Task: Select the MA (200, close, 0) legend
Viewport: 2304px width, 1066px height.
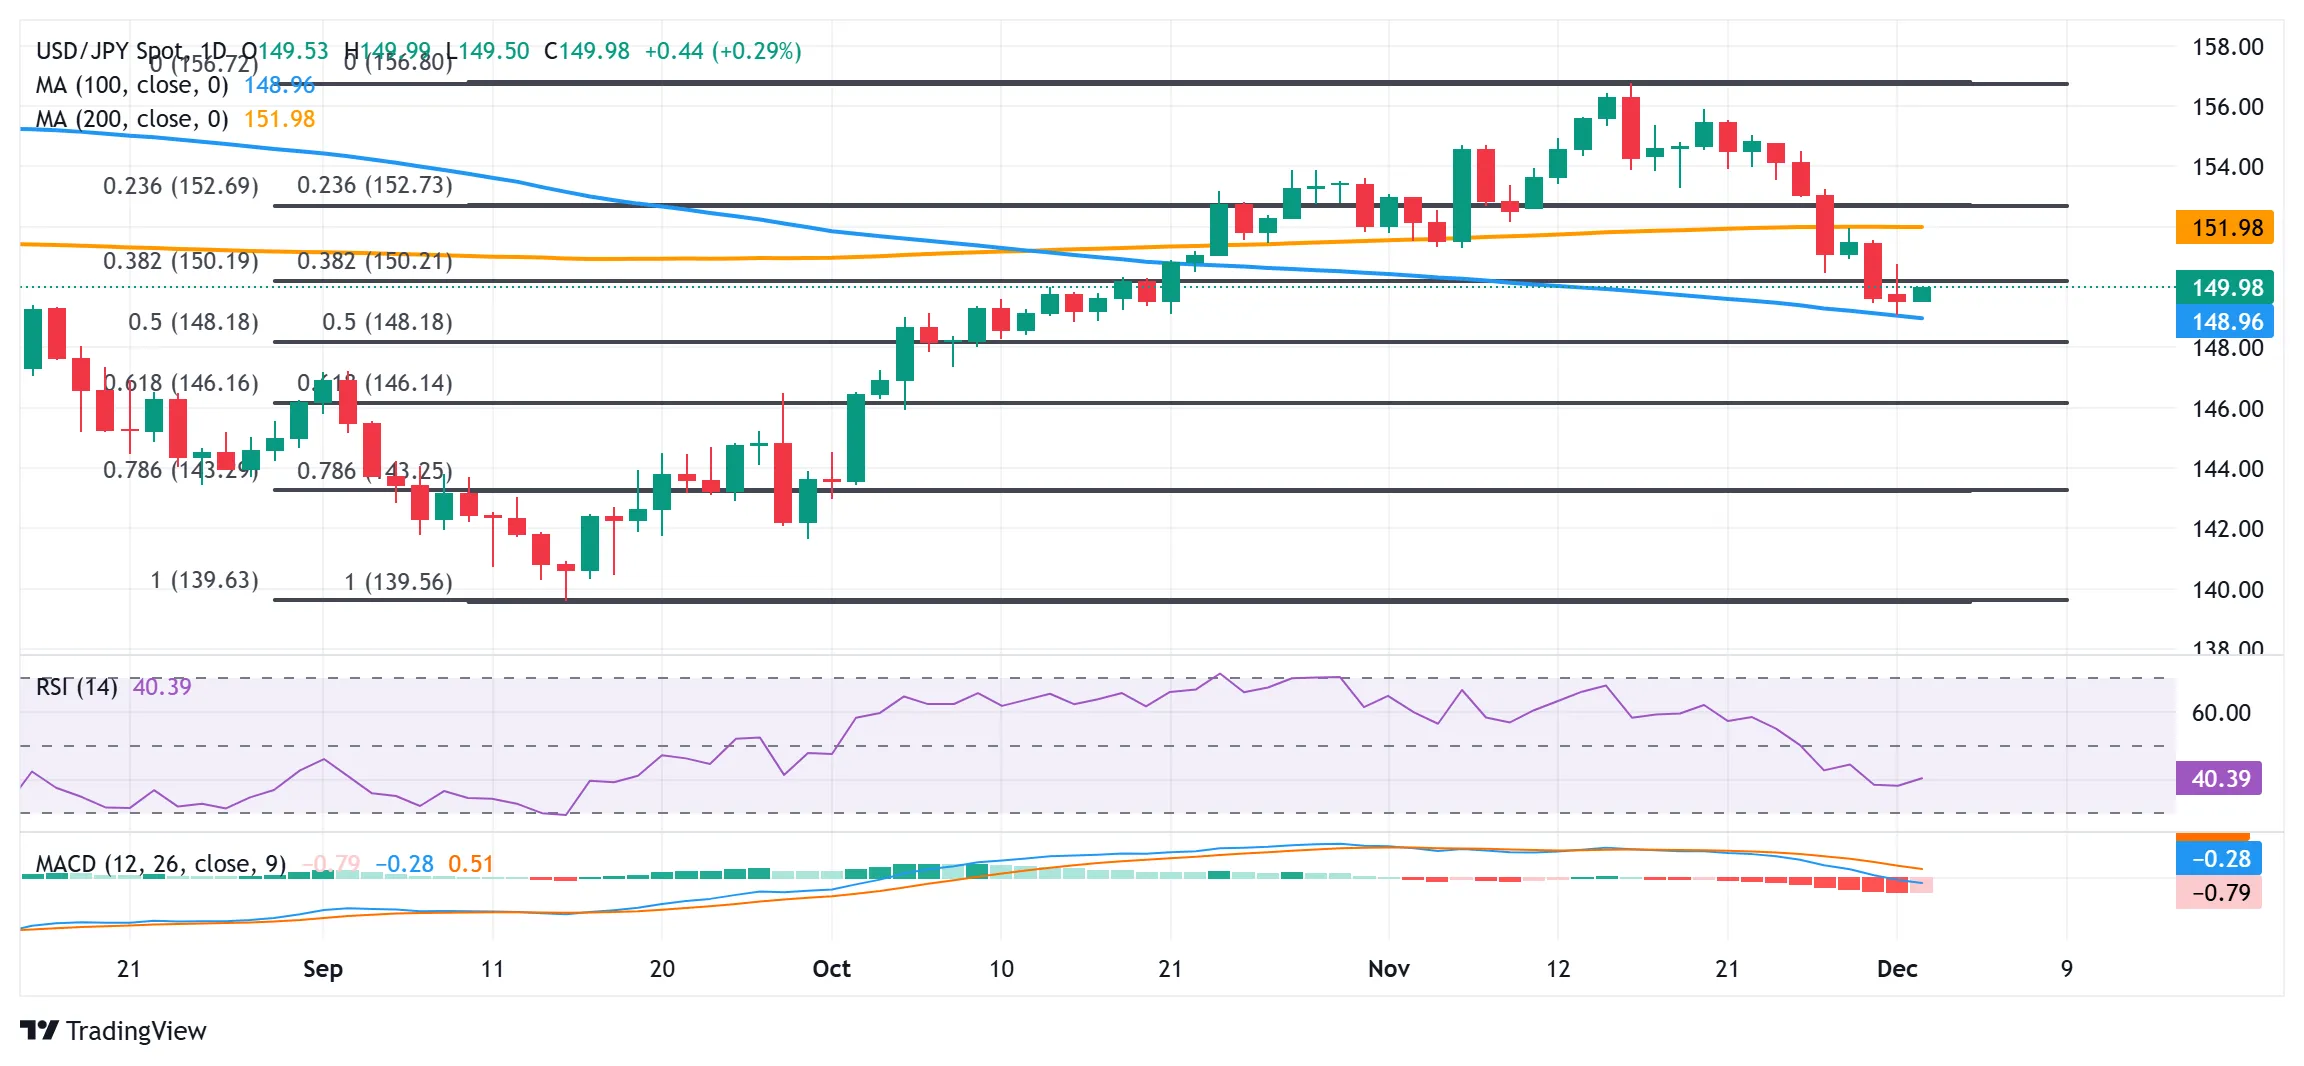Action: pyautogui.click(x=132, y=119)
